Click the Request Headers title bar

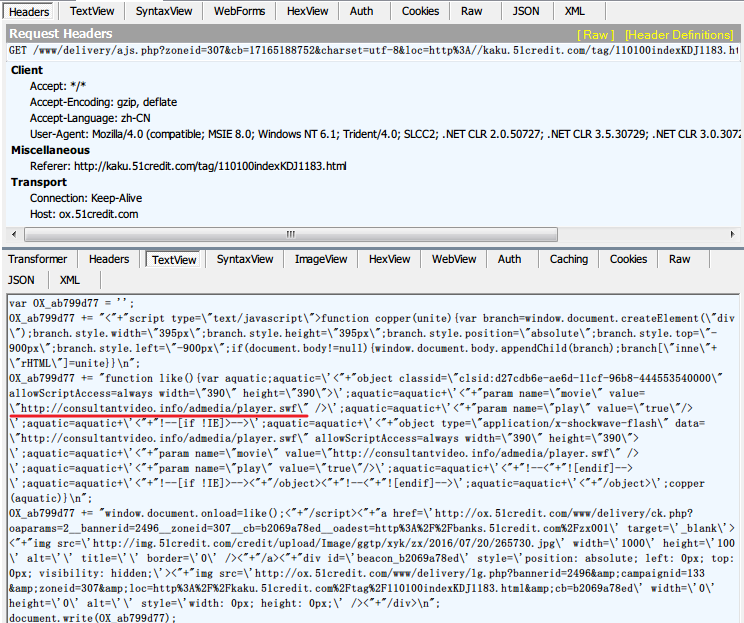pyautogui.click(x=372, y=34)
